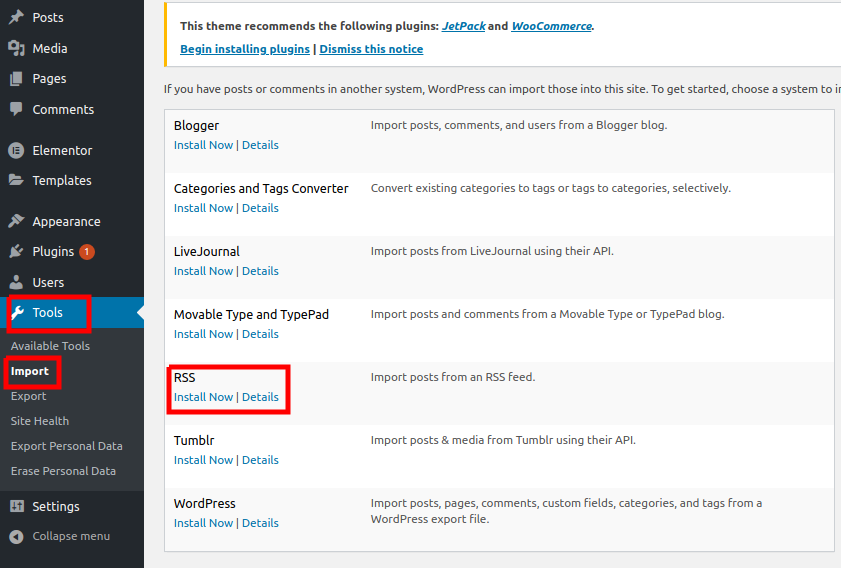Click the Settings sliders icon
841x568 pixels.
coord(16,507)
